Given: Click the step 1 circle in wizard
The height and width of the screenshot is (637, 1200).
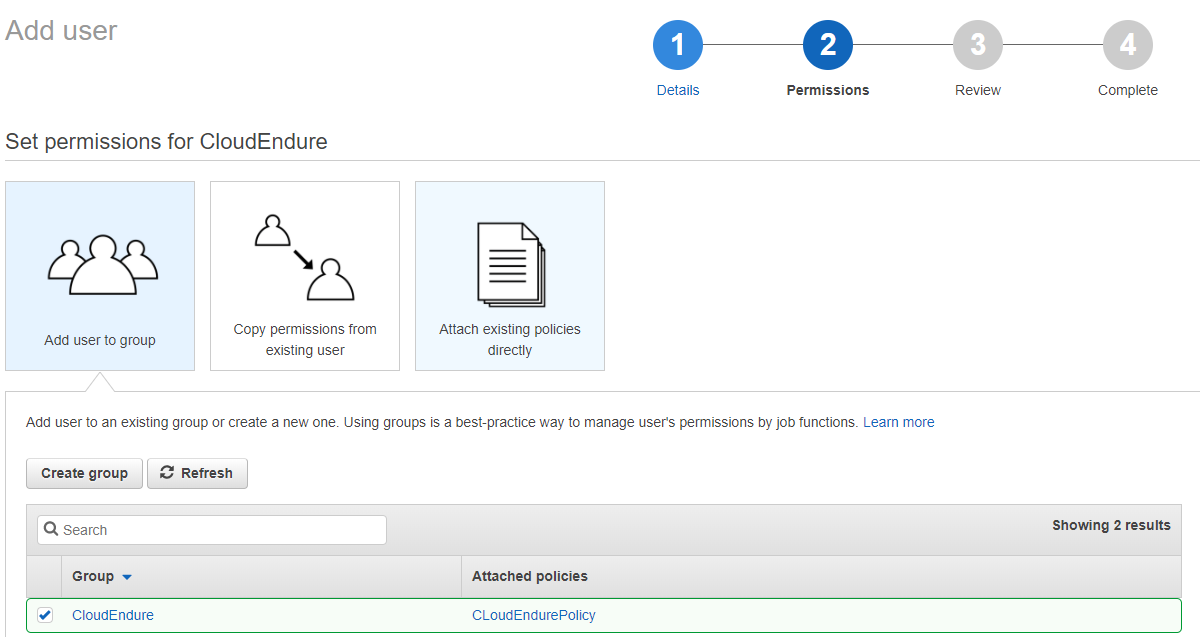Looking at the screenshot, I should pos(678,45).
